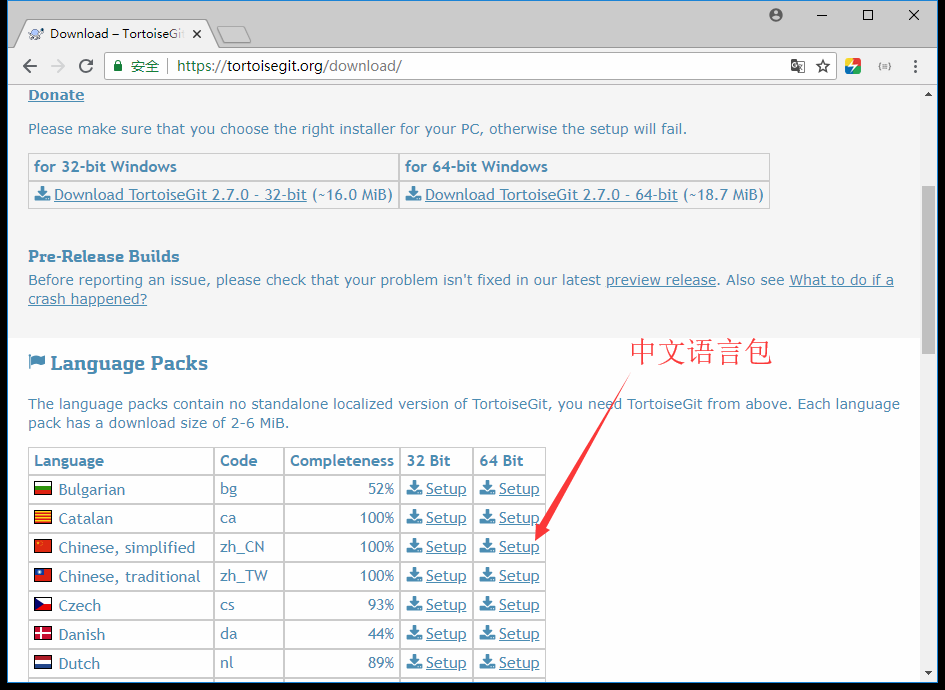Download Catalan 32 Bit Setup
945x690 pixels.
click(445, 518)
